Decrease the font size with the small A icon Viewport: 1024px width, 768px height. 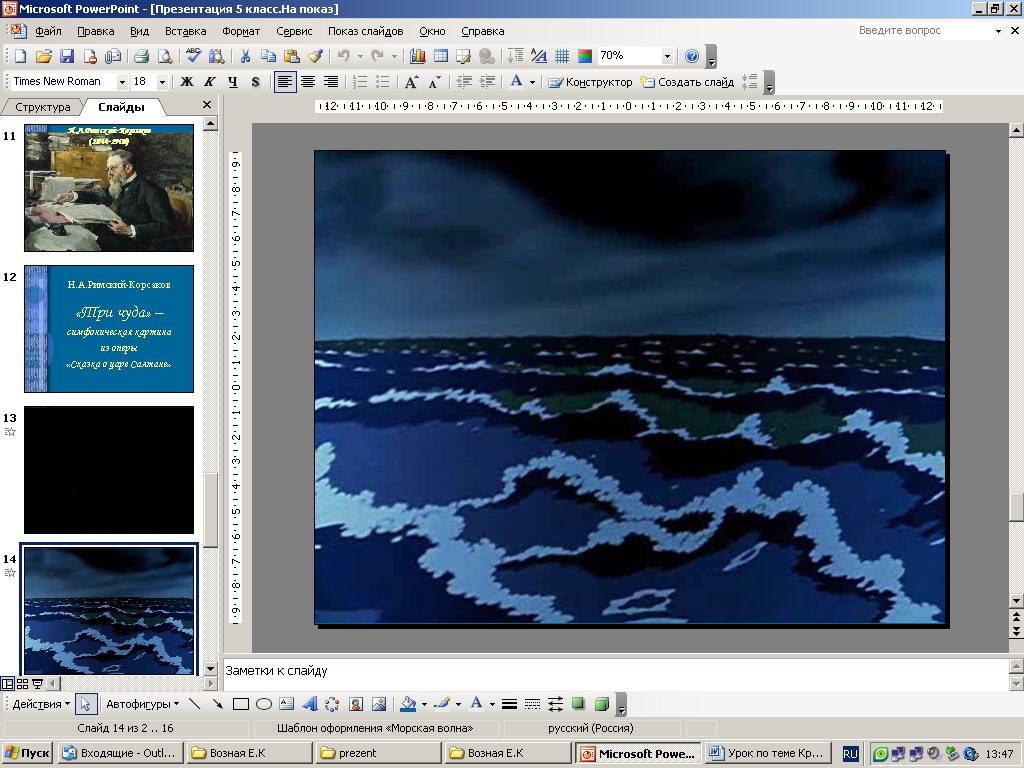[434, 82]
